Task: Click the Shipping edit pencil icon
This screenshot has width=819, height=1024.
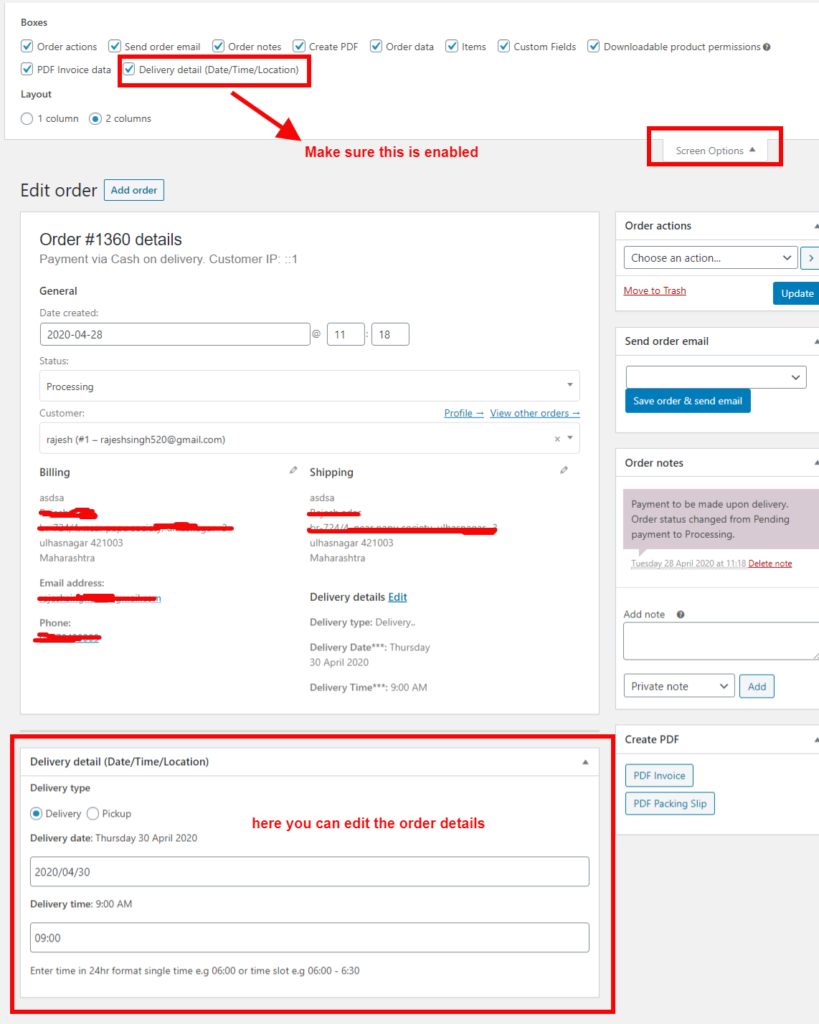Action: point(564,470)
